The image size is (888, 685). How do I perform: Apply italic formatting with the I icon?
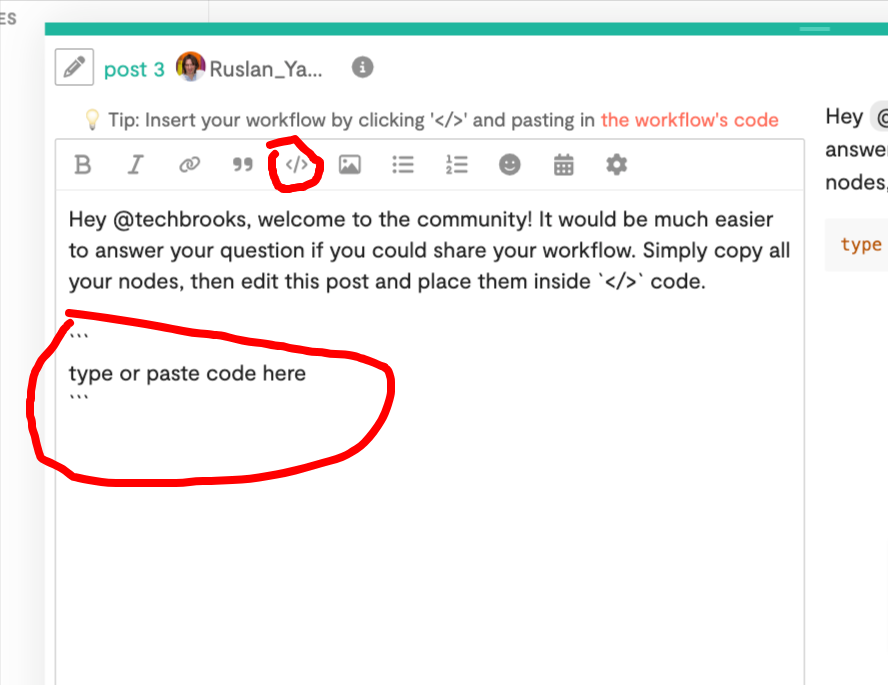(135, 165)
